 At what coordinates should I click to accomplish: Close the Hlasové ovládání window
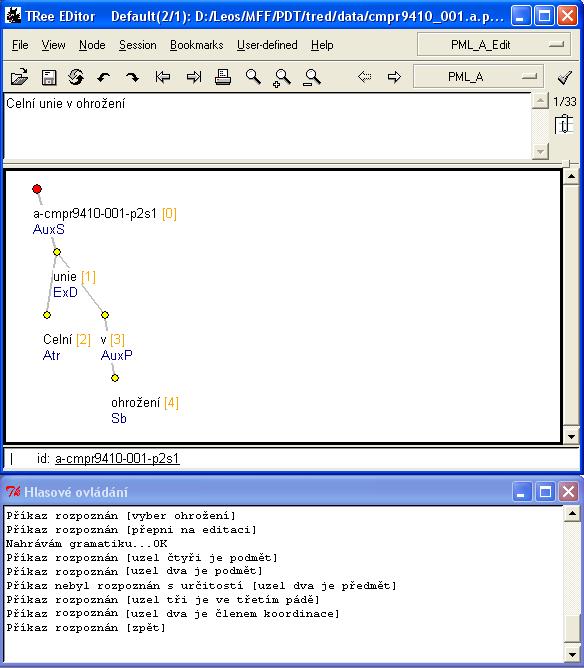(568, 492)
